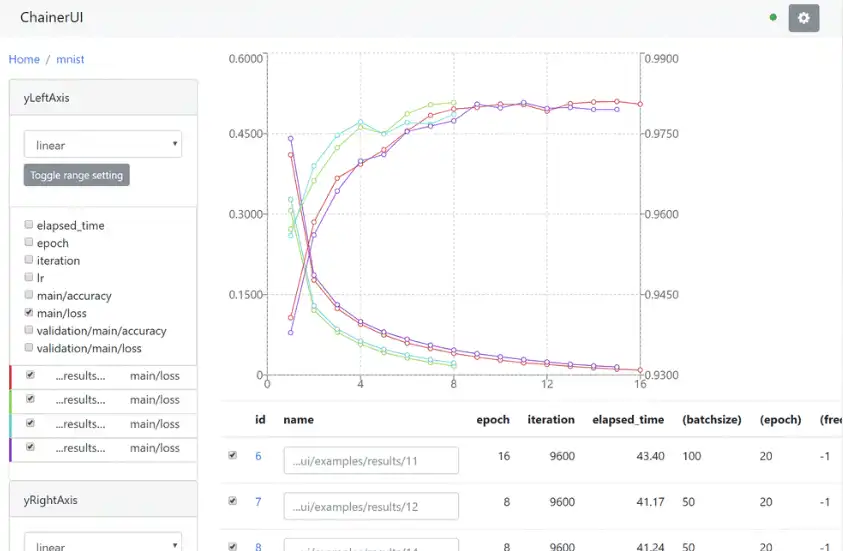Click the iteration column header
This screenshot has width=843, height=551.
pos(551,420)
